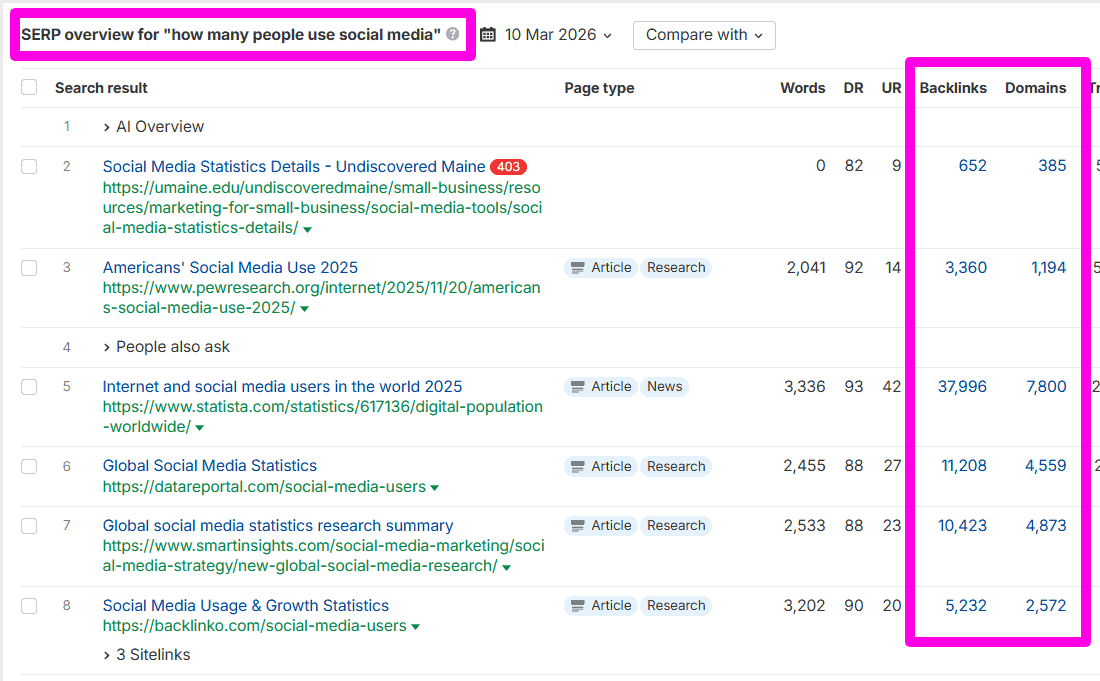This screenshot has width=1100, height=681.
Task: Sort by the Domains column header
Action: coord(1035,88)
